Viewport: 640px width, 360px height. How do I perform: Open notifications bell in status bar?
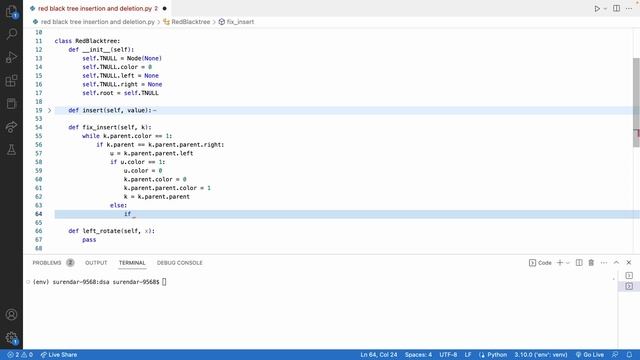(x=629, y=355)
